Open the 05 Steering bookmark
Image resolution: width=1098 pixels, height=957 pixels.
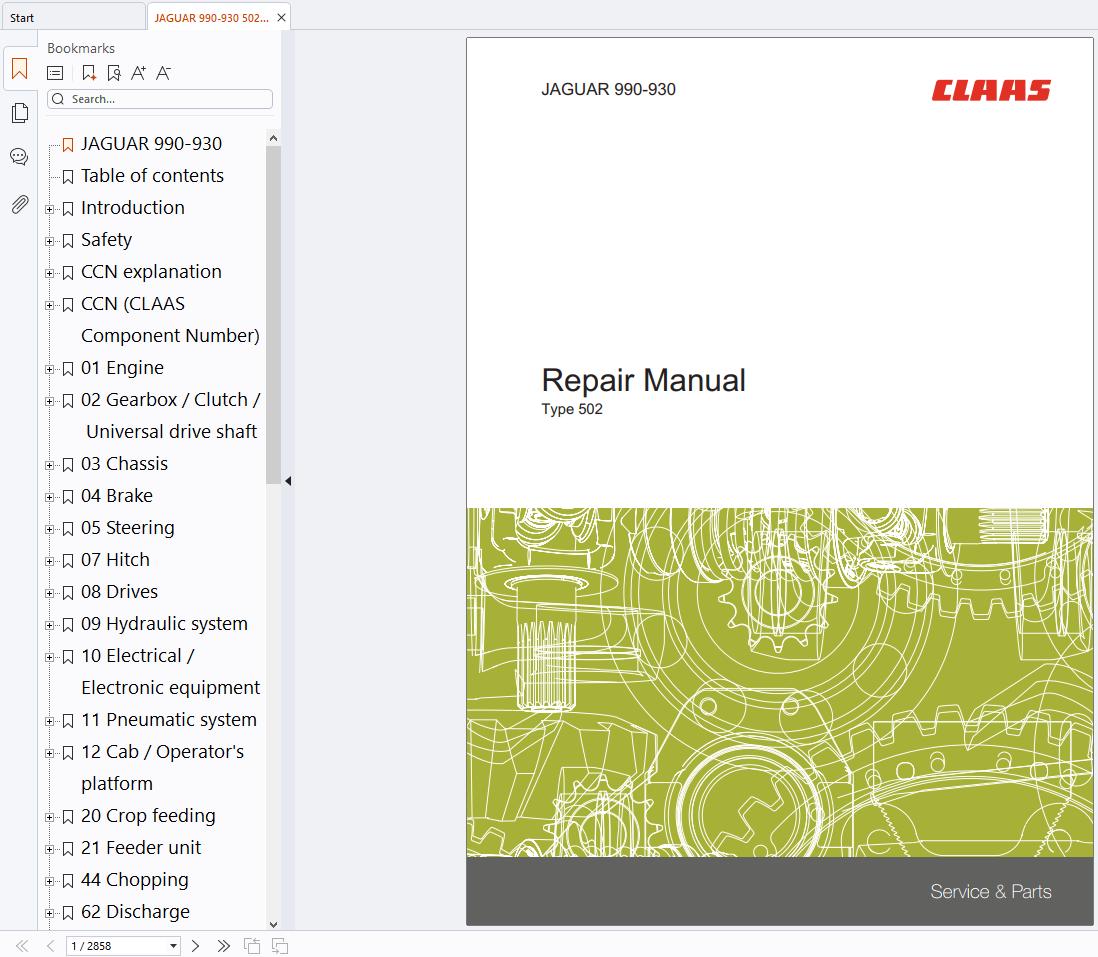click(x=127, y=528)
